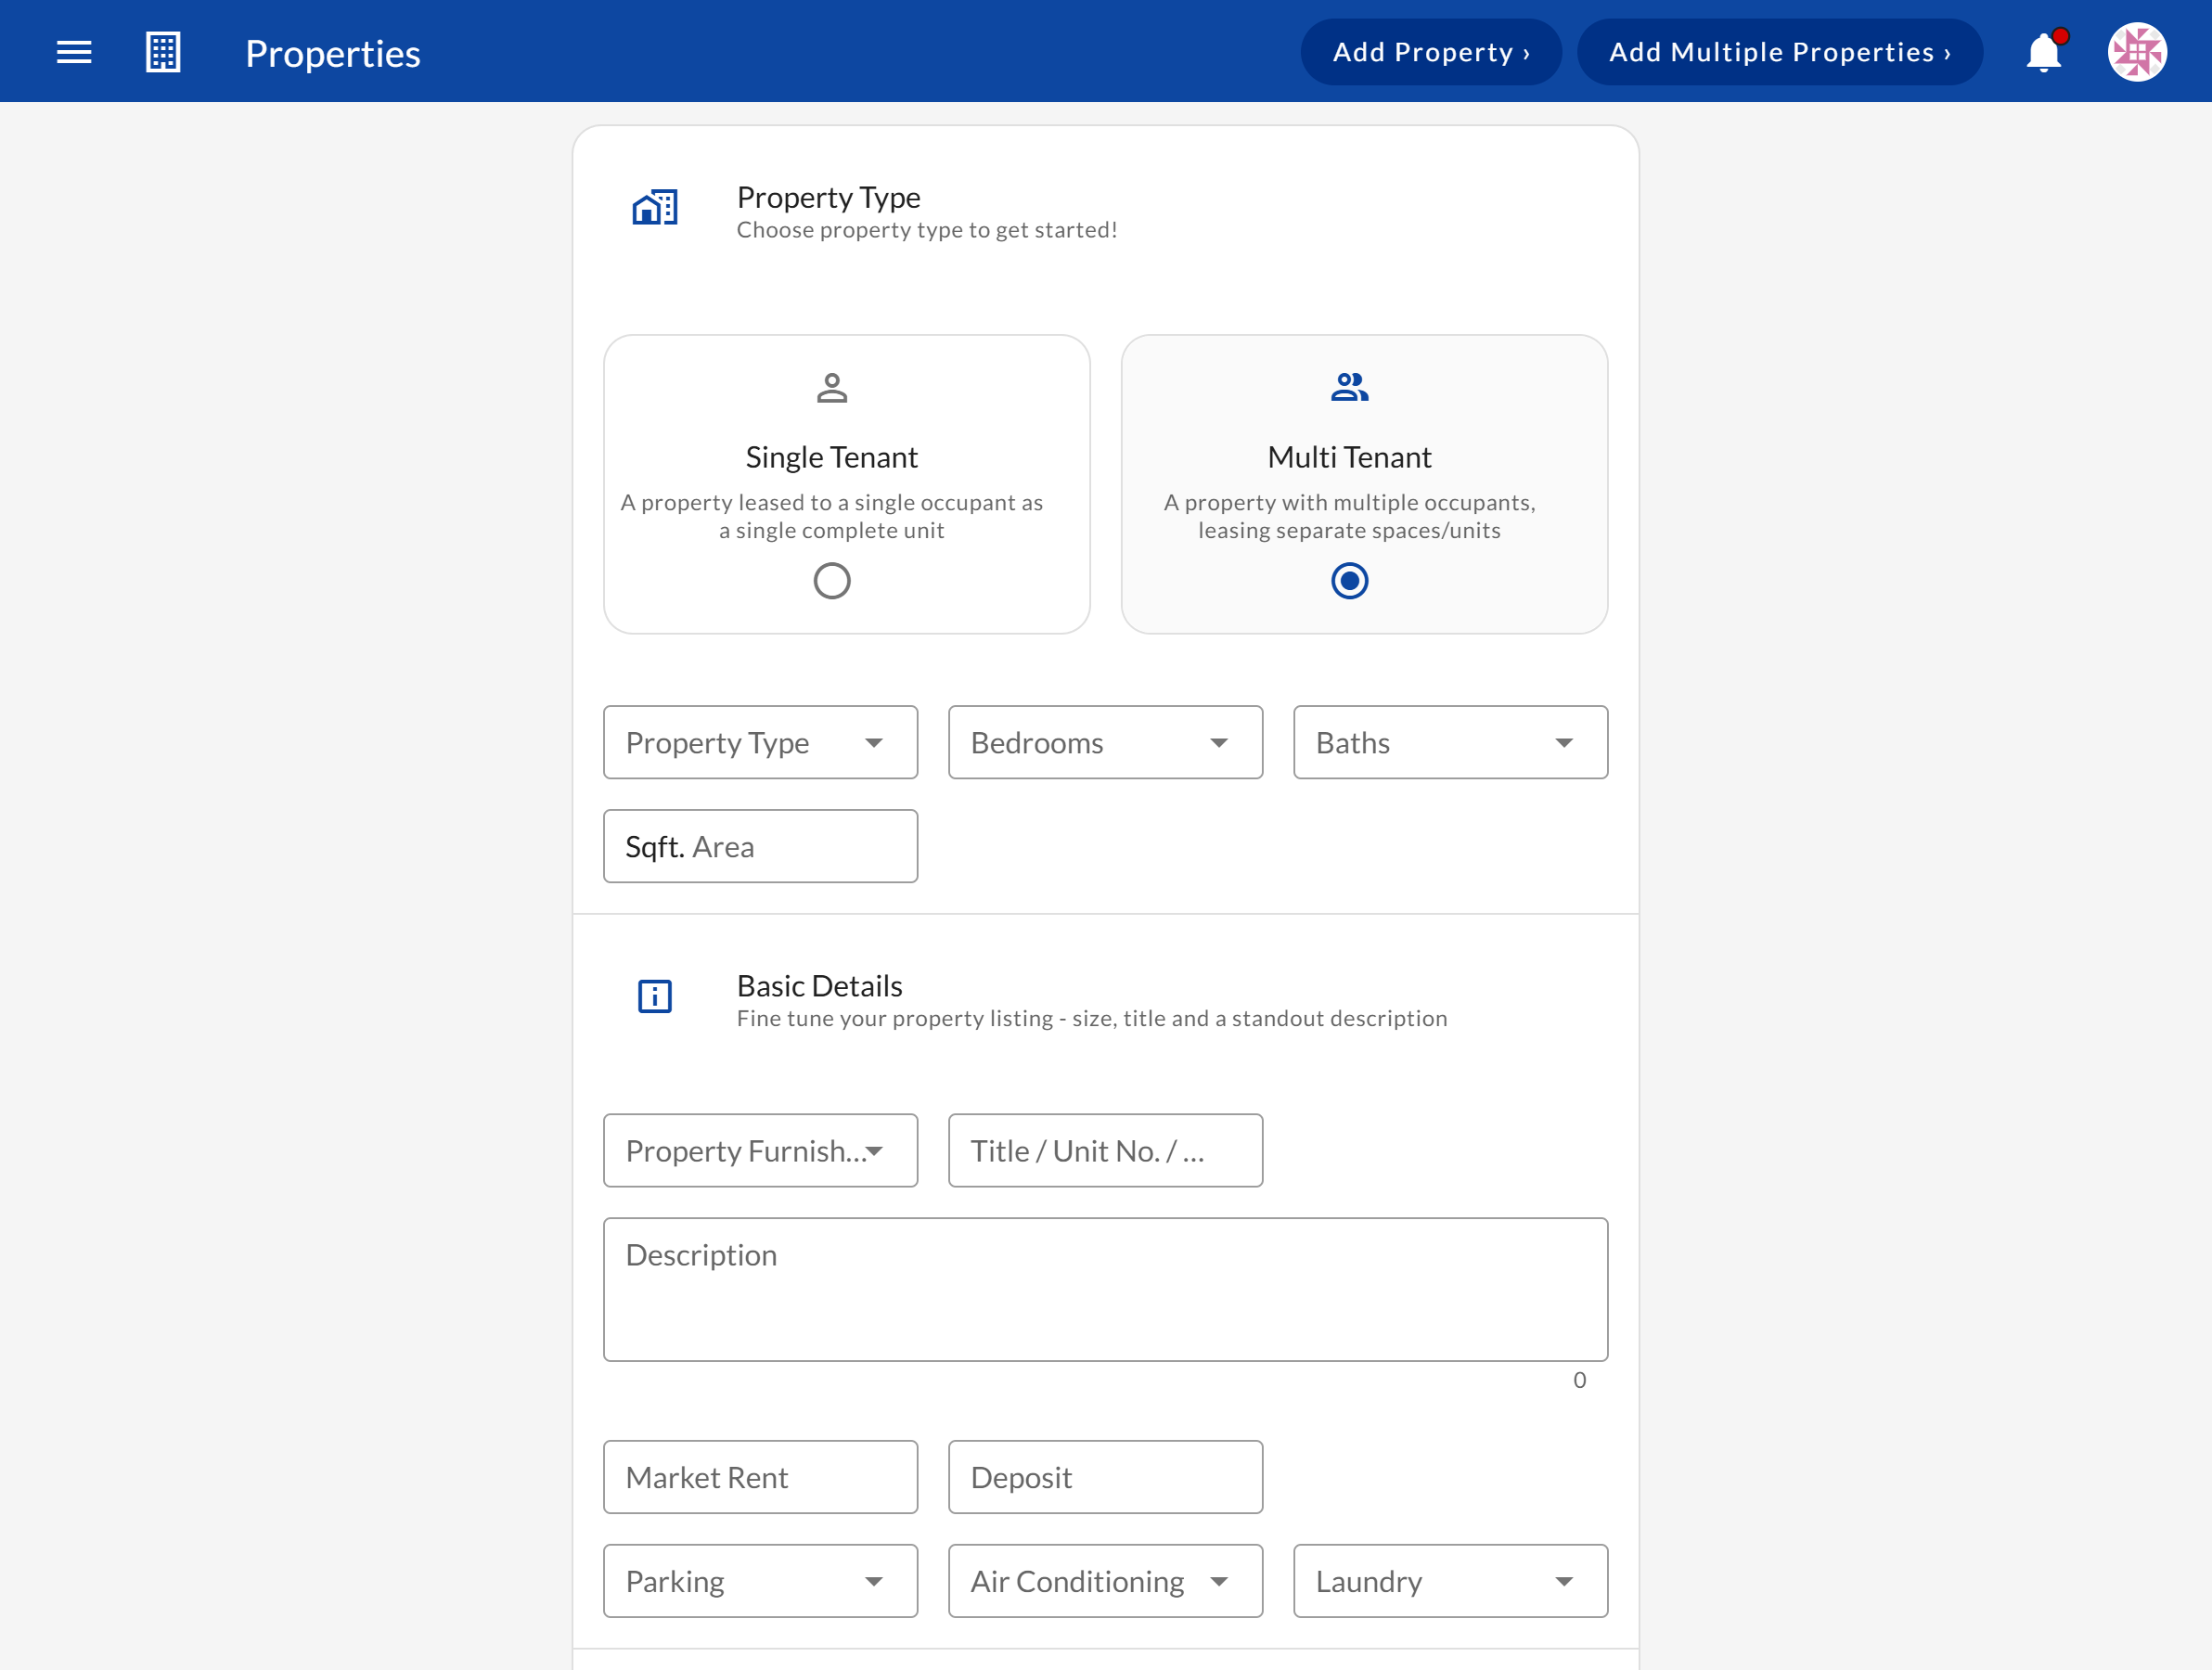The height and width of the screenshot is (1670, 2212).
Task: Click the 'Basic Details' section heading
Action: tap(820, 986)
